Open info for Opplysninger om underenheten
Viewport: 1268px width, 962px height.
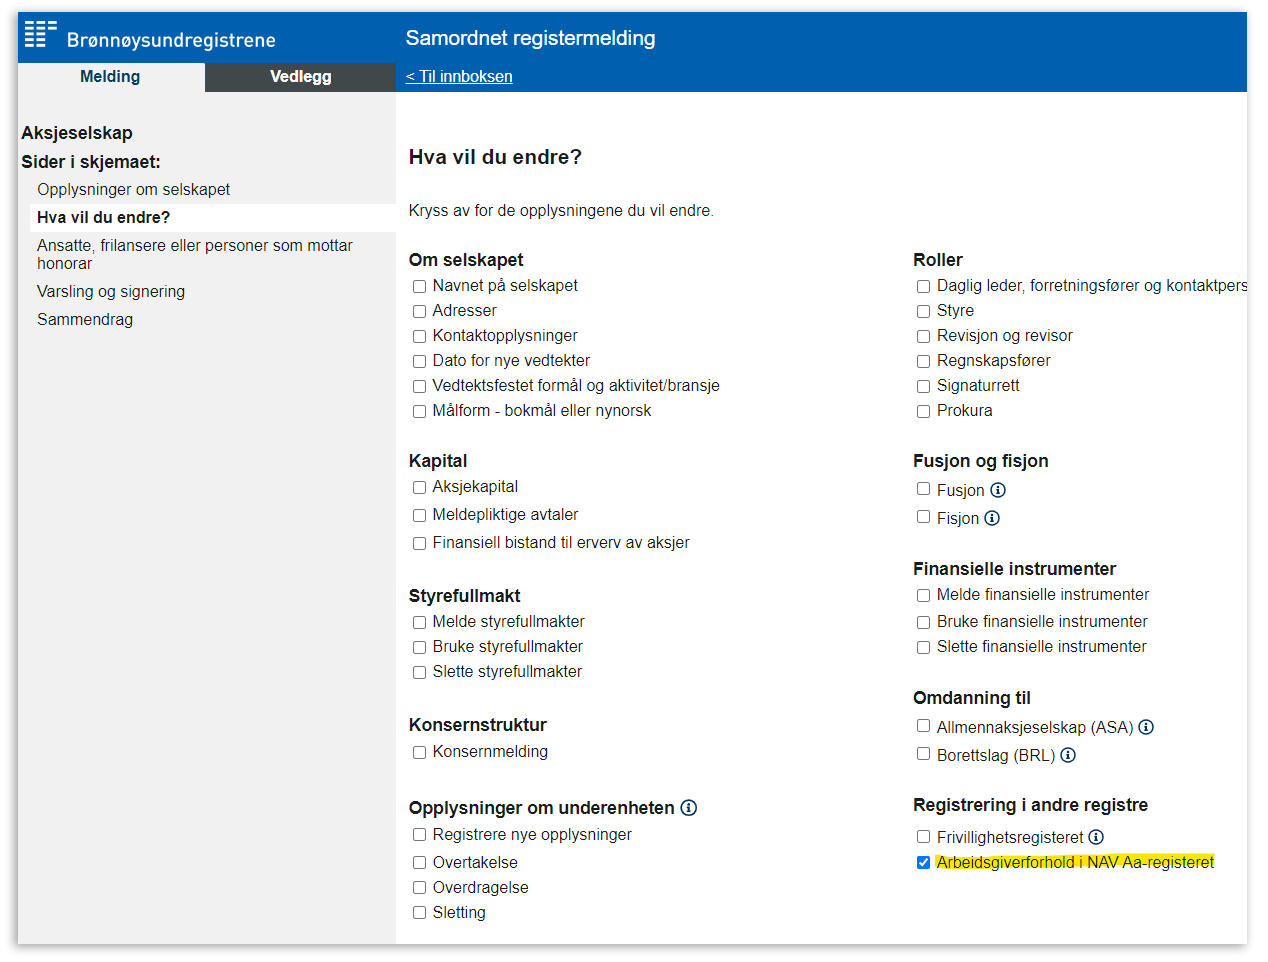pyautogui.click(x=689, y=808)
